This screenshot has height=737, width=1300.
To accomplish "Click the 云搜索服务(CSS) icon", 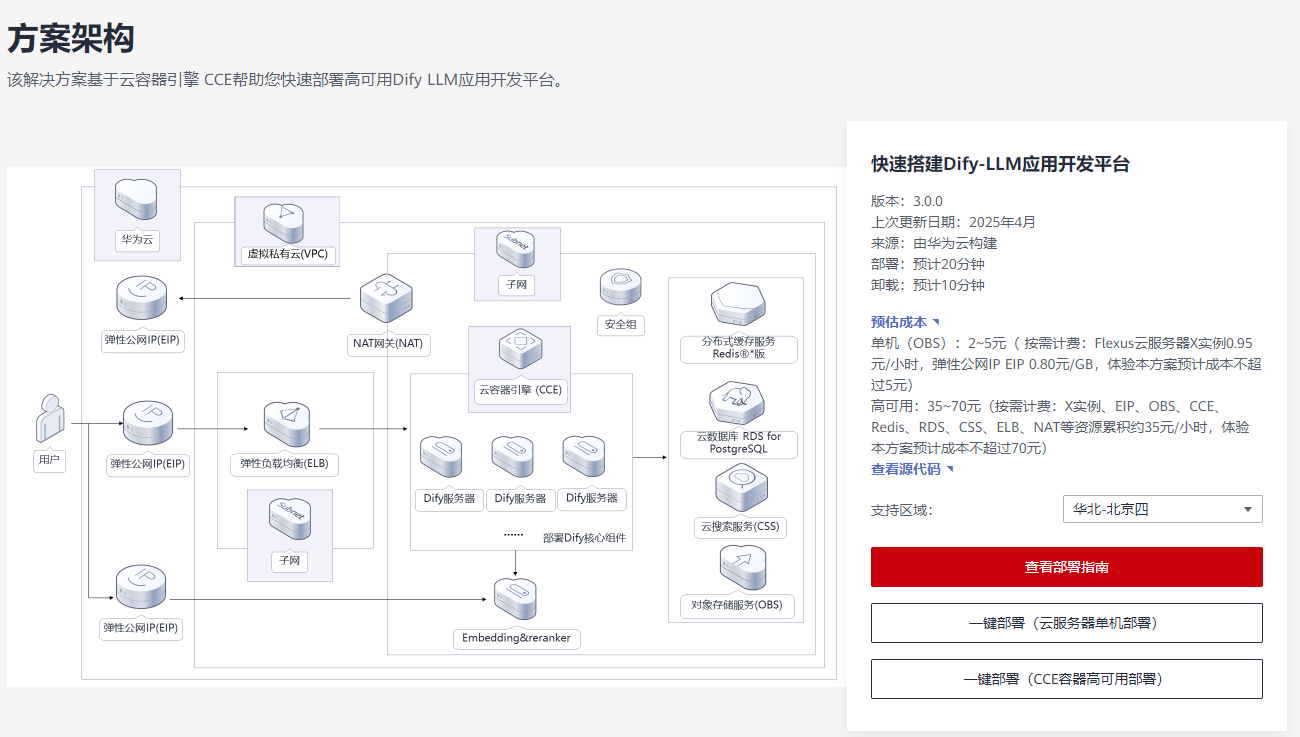I will (x=741, y=489).
